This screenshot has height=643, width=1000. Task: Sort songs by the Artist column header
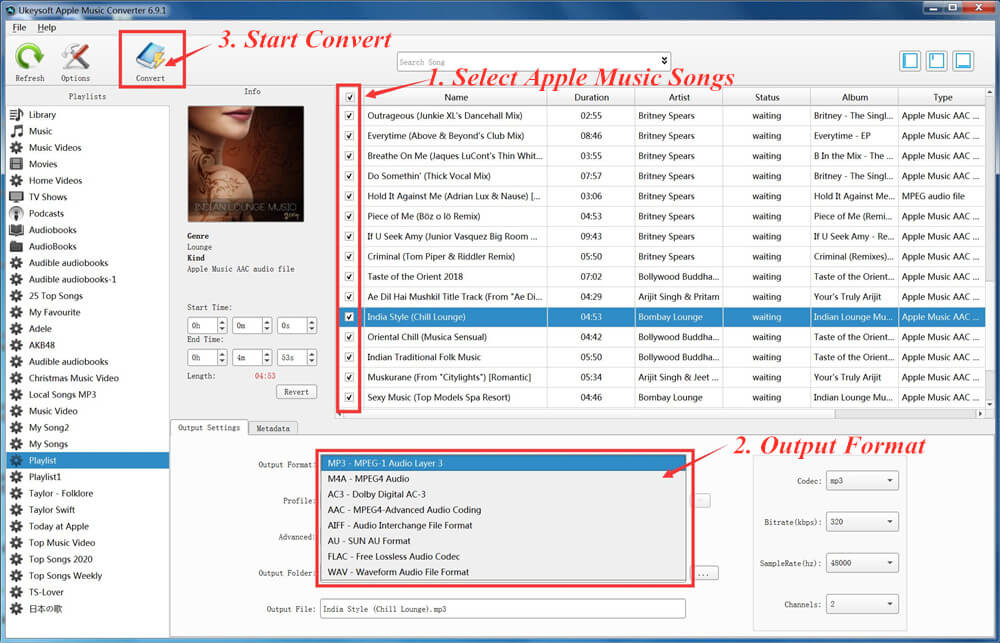tap(679, 98)
